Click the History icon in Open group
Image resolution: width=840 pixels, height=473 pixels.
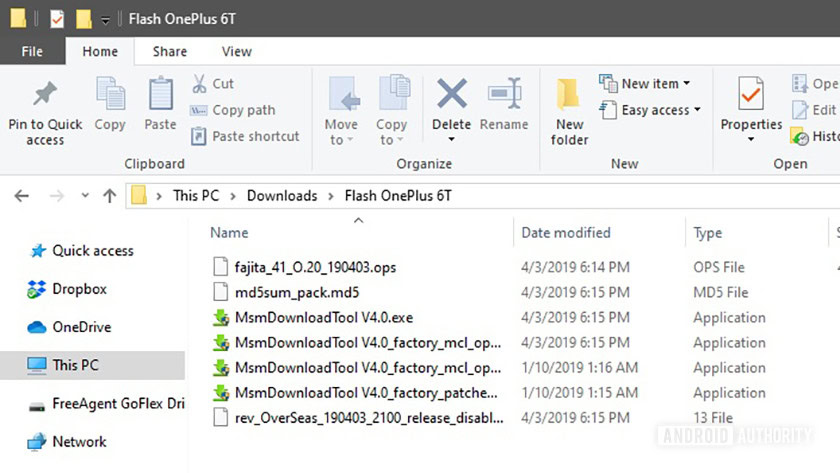coord(800,137)
